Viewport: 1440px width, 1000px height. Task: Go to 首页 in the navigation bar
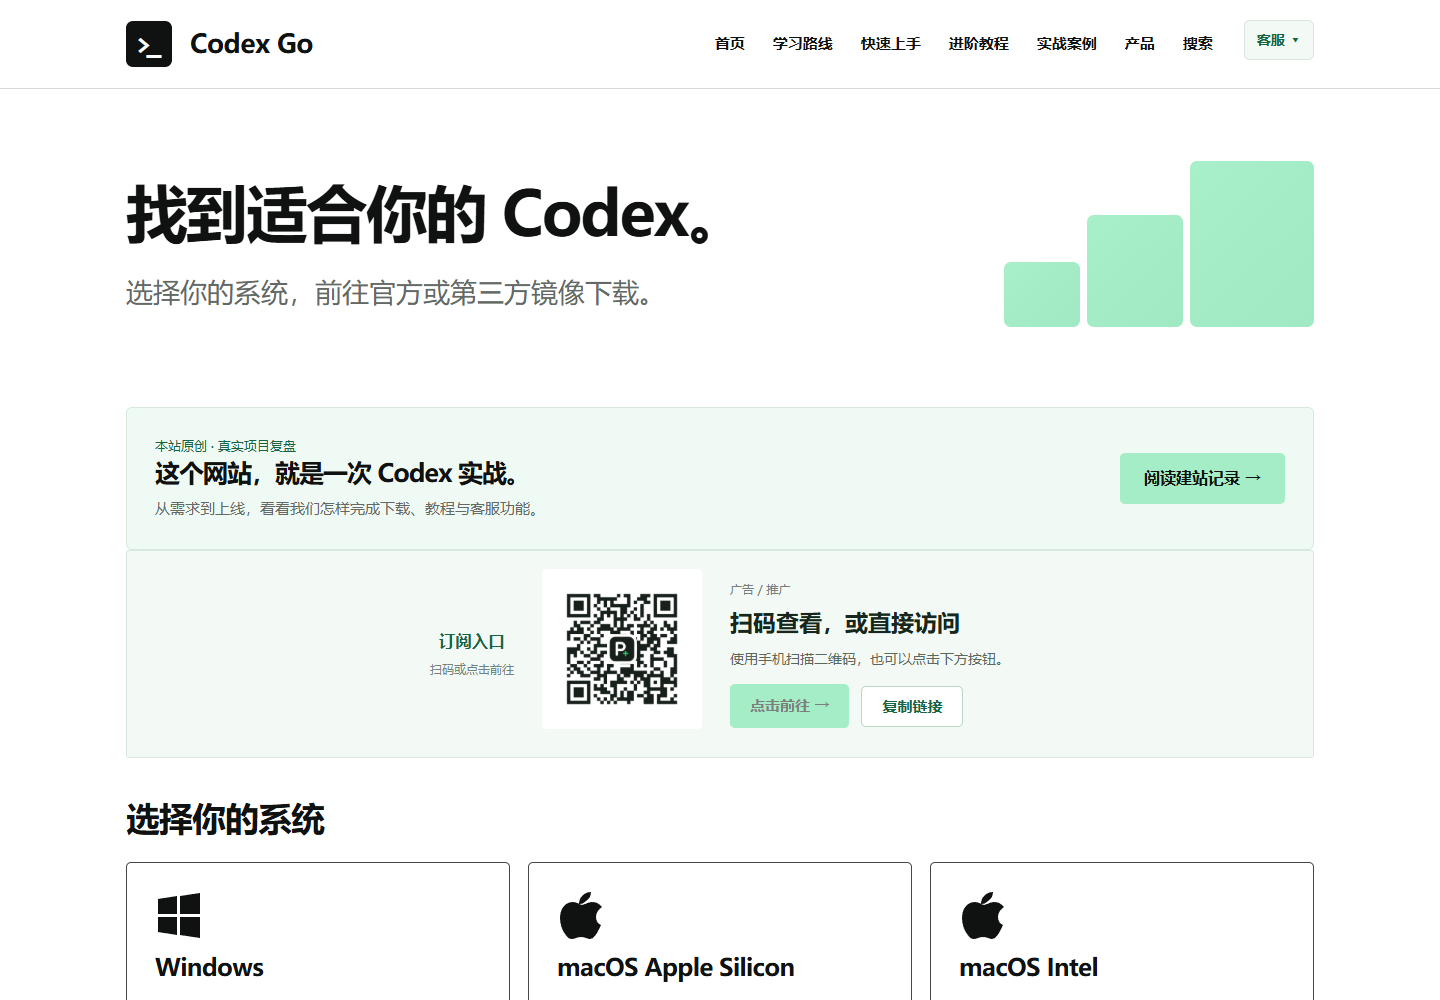click(730, 44)
